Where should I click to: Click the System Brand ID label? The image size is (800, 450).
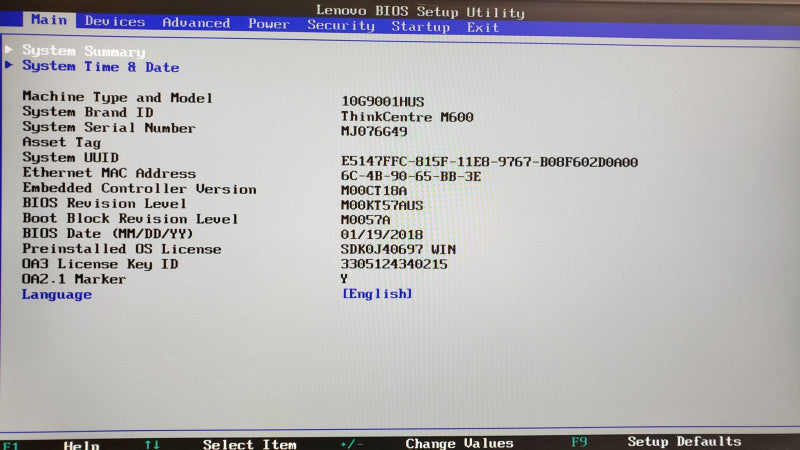tap(88, 112)
